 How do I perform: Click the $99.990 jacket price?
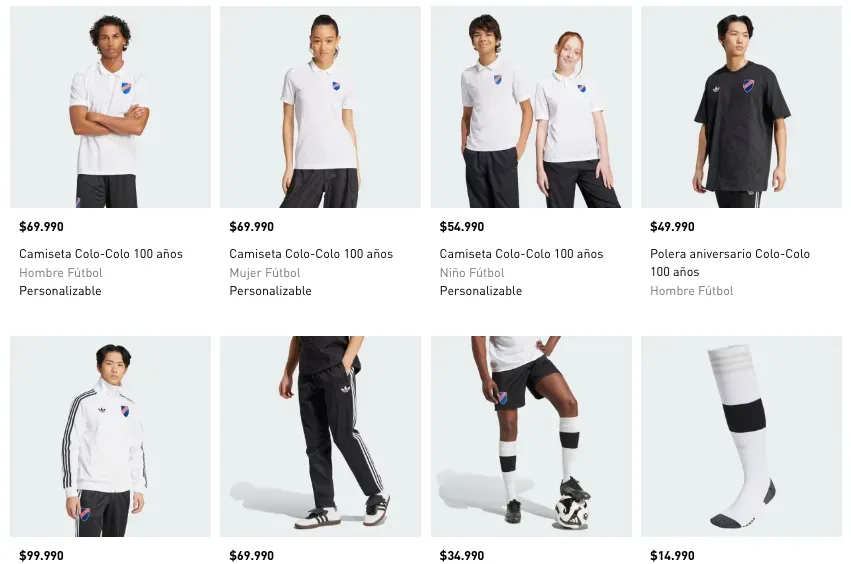click(x=41, y=556)
